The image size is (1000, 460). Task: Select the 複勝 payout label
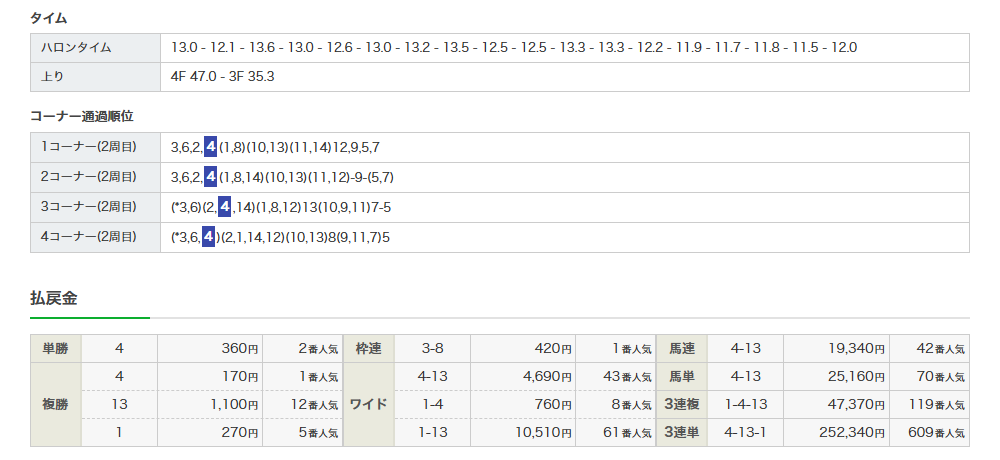(55, 405)
